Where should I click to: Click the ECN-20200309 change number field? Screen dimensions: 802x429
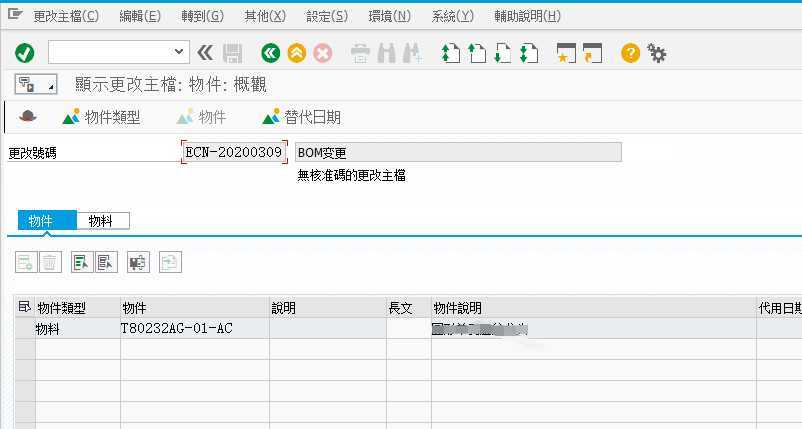(x=234, y=152)
